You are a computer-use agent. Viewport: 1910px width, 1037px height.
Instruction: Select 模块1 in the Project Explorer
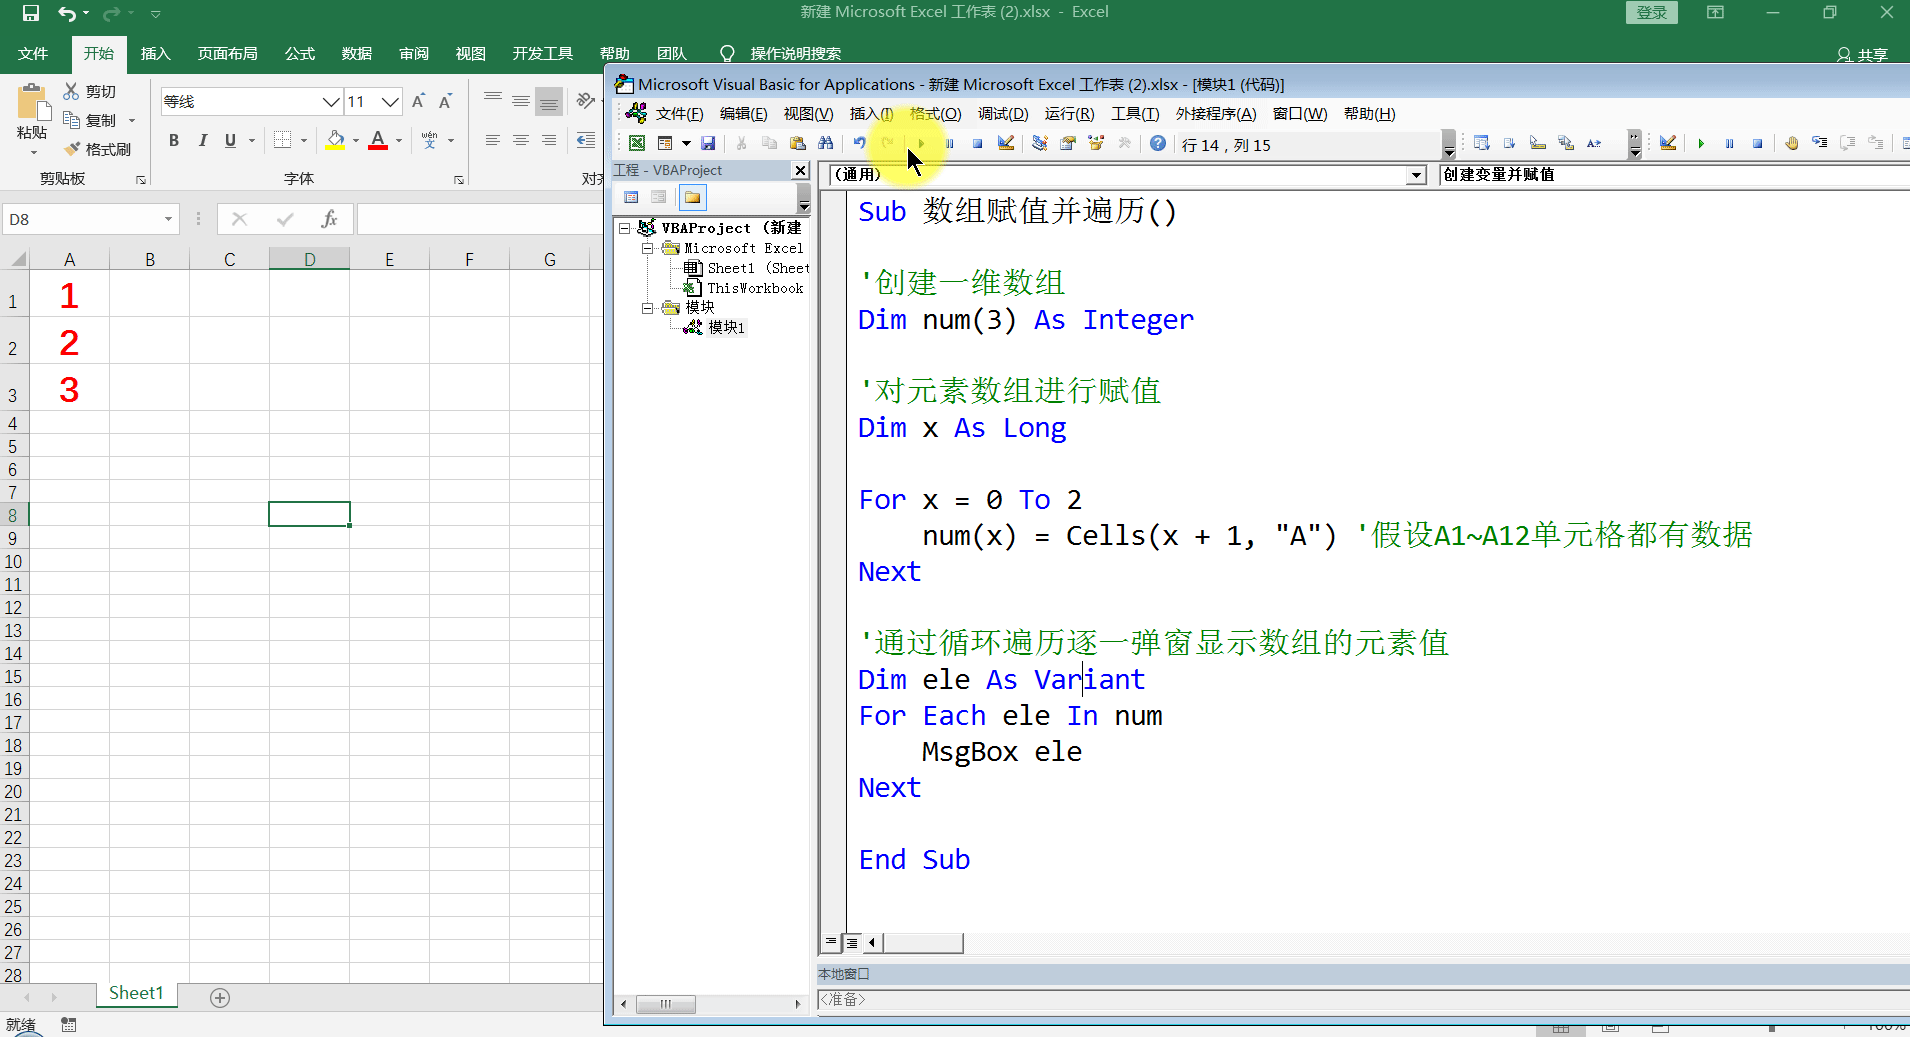(725, 327)
